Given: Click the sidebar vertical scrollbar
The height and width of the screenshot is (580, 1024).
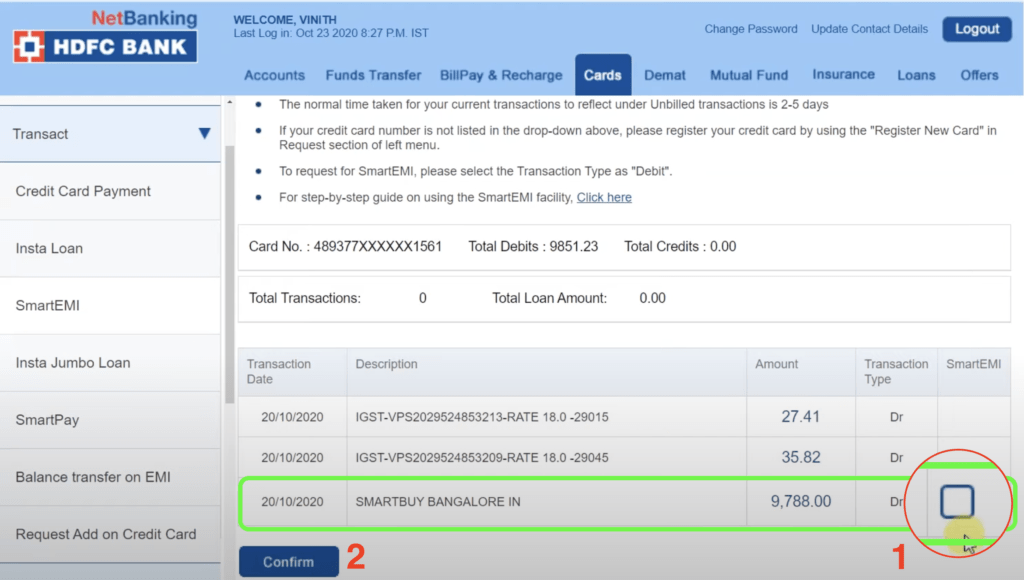Looking at the screenshot, I should pos(229,274).
